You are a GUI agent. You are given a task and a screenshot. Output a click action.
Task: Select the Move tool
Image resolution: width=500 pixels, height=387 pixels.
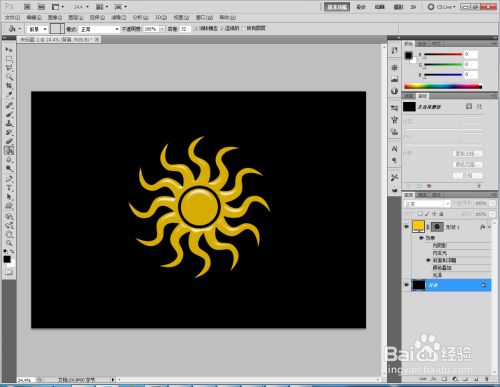[9, 50]
